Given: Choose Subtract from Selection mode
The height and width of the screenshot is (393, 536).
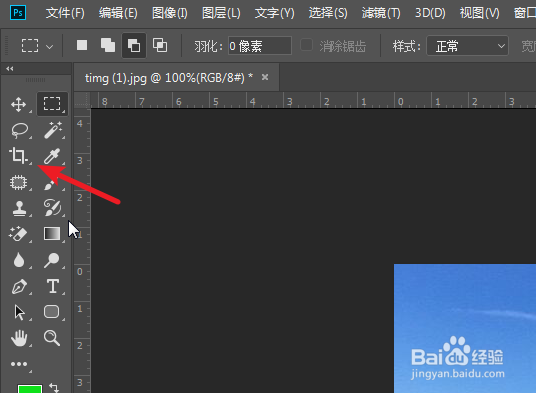Looking at the screenshot, I should click(134, 45).
